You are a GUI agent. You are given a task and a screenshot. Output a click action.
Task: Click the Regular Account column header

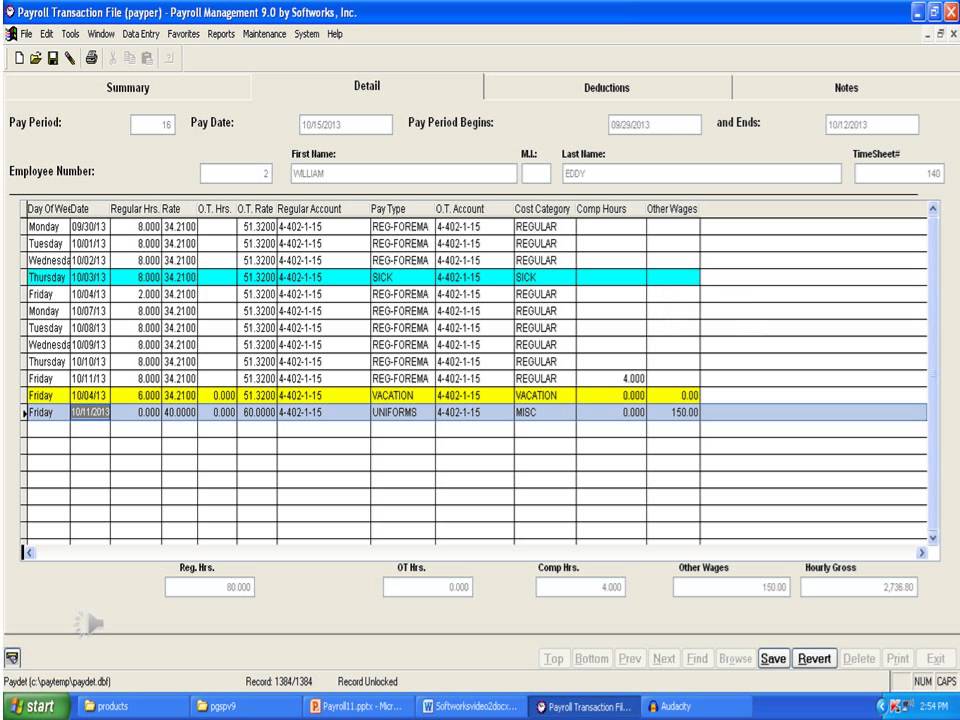(x=323, y=209)
